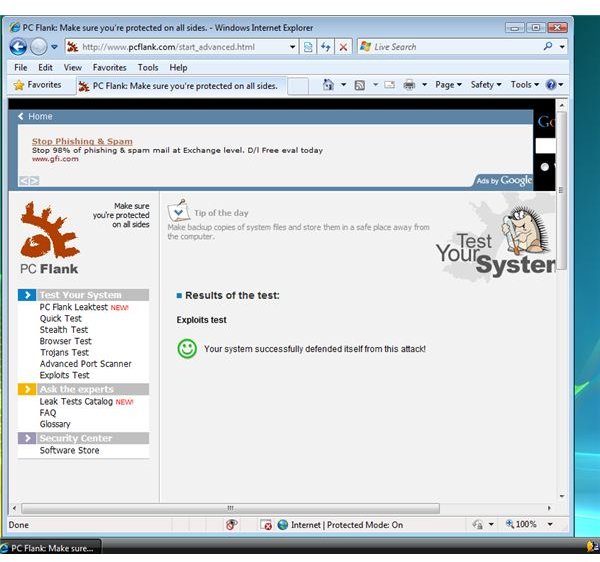Image resolution: width=600 pixels, height=562 pixels.
Task: Open the Help menu
Action: coord(178,67)
